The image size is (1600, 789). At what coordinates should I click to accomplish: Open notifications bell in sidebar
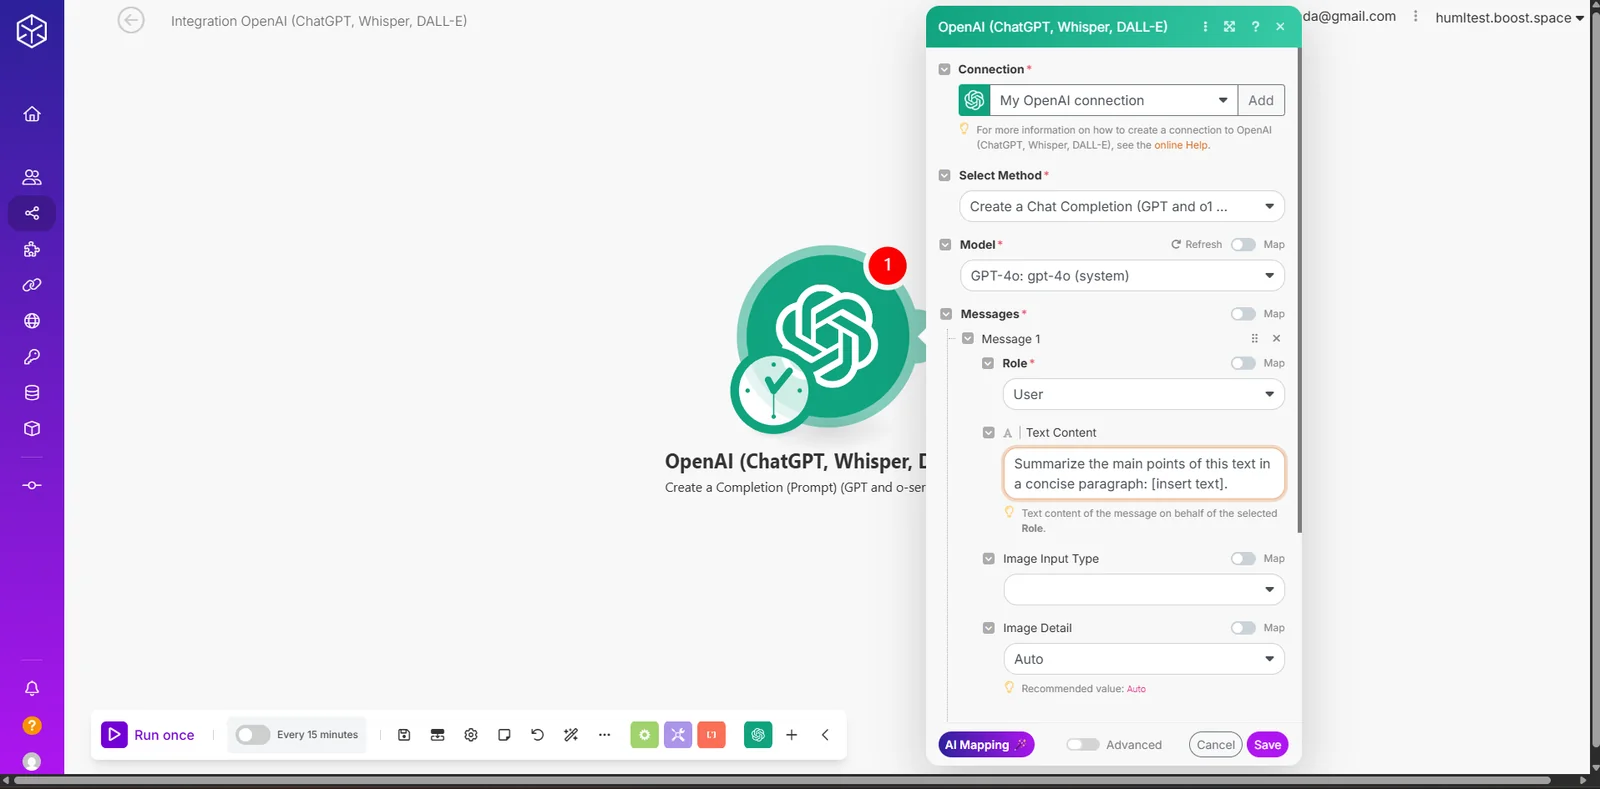pyautogui.click(x=32, y=688)
